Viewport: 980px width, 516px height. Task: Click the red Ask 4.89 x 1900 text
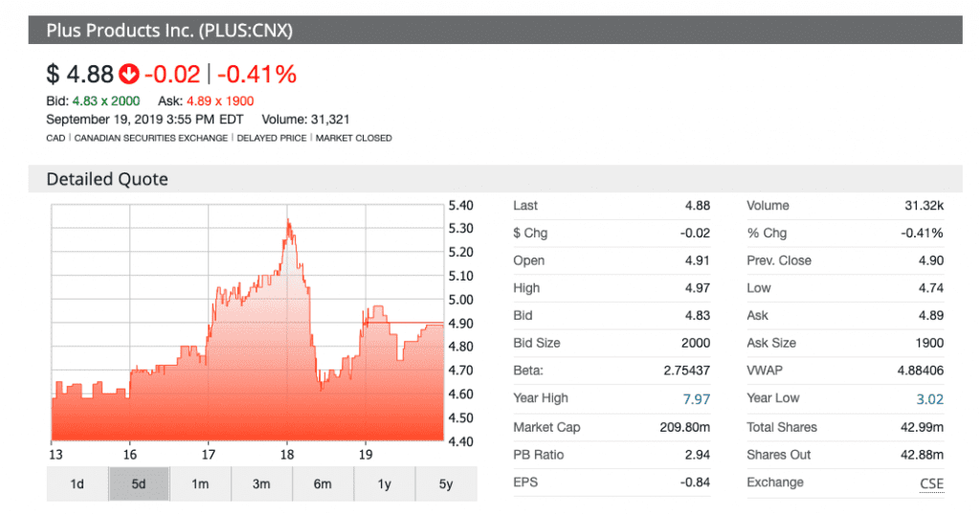point(219,101)
